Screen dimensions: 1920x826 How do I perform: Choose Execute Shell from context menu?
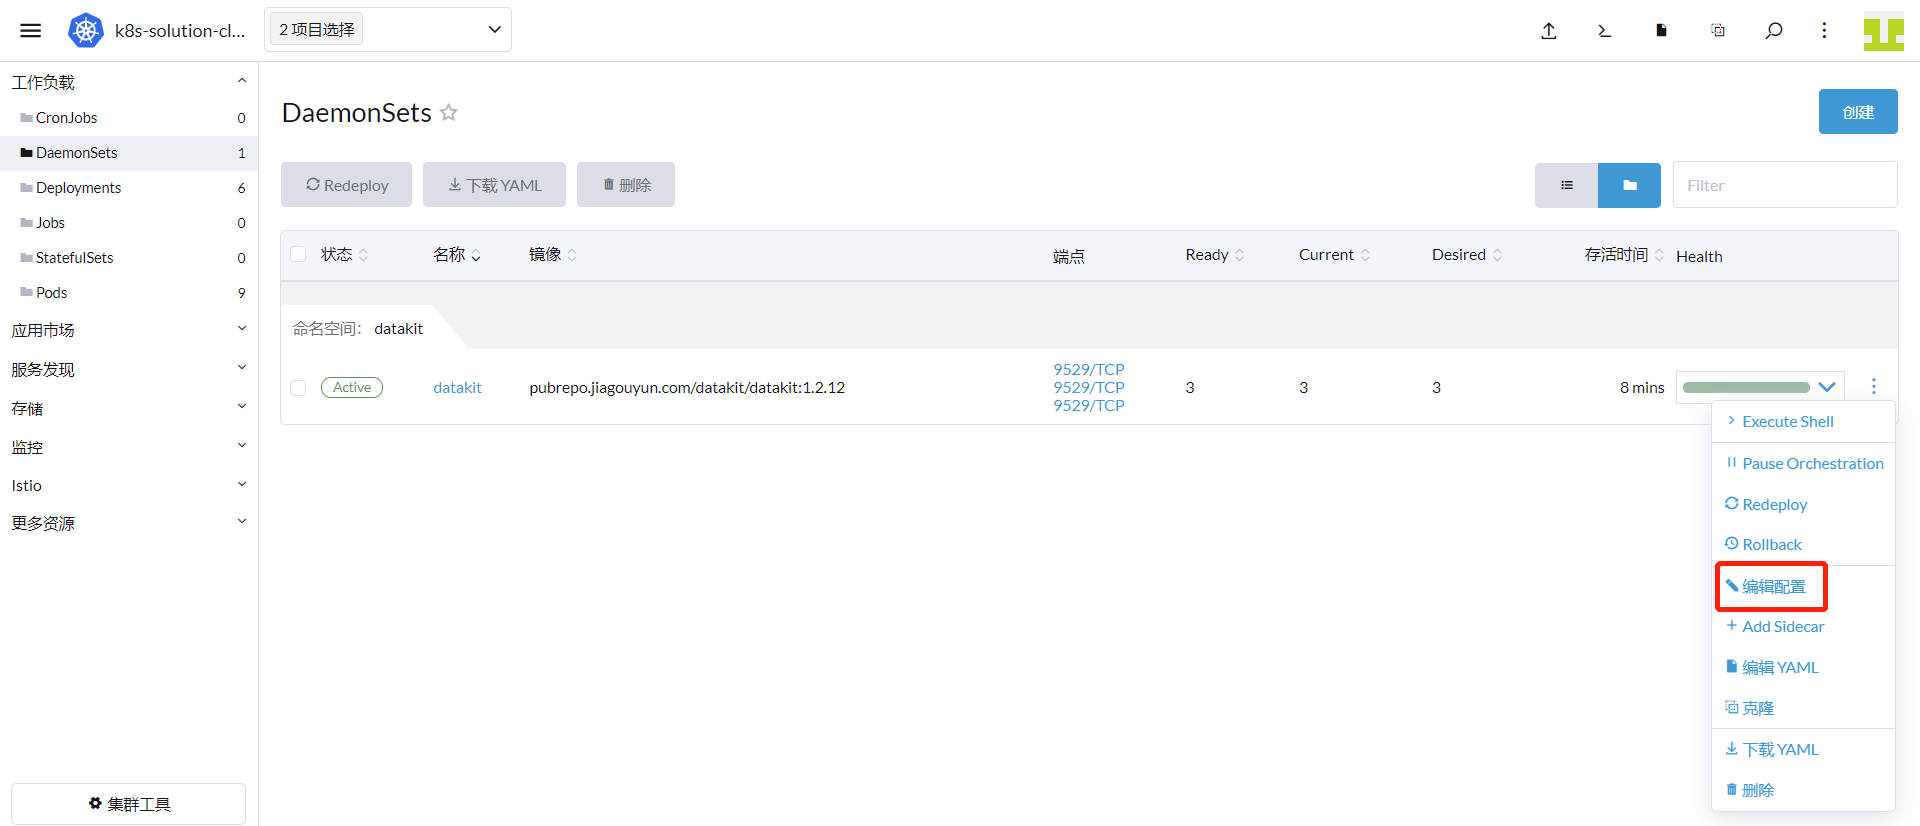(x=1803, y=422)
